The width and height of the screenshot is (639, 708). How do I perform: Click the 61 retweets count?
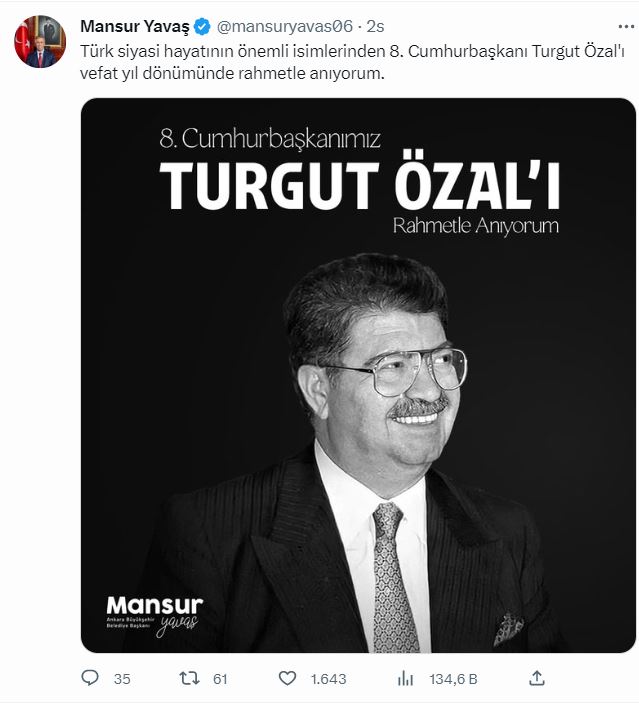click(220, 679)
